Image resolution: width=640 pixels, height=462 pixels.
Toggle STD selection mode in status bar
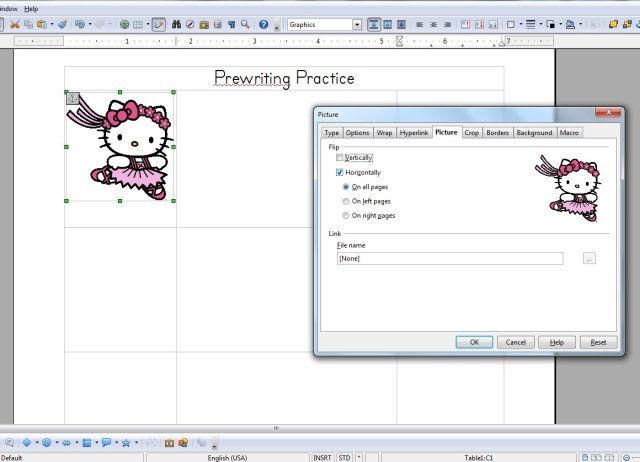[344, 458]
